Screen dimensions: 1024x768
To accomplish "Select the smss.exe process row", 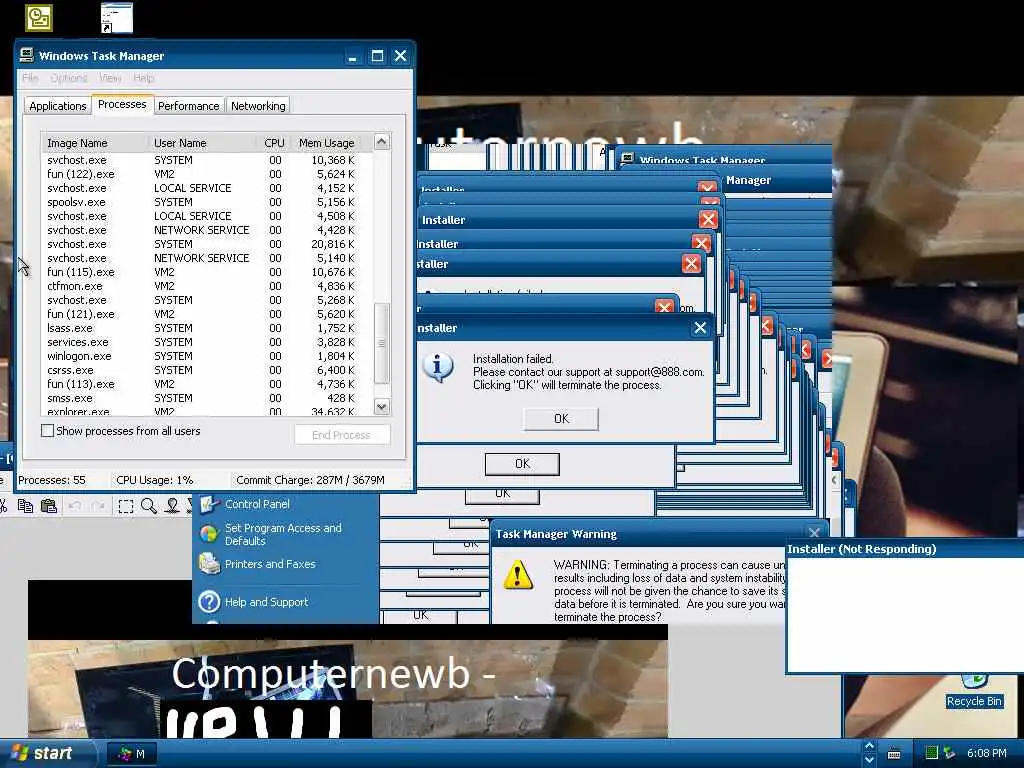I will click(208, 398).
